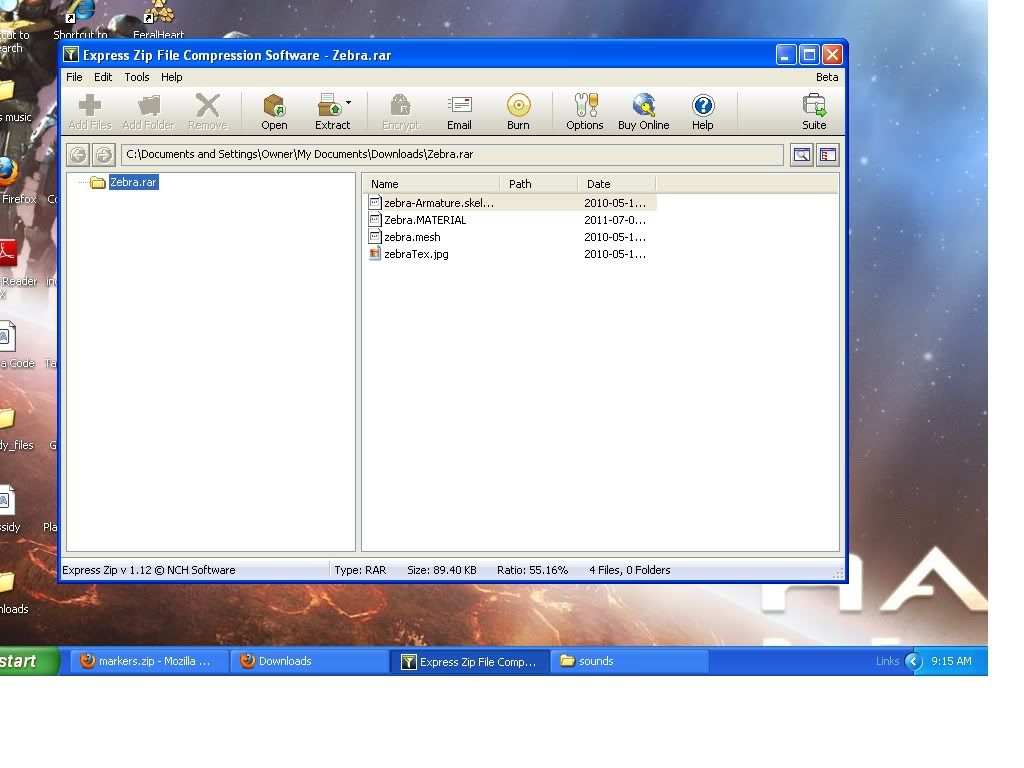Click the Zebra.MATERIAL file icon

(x=375, y=219)
